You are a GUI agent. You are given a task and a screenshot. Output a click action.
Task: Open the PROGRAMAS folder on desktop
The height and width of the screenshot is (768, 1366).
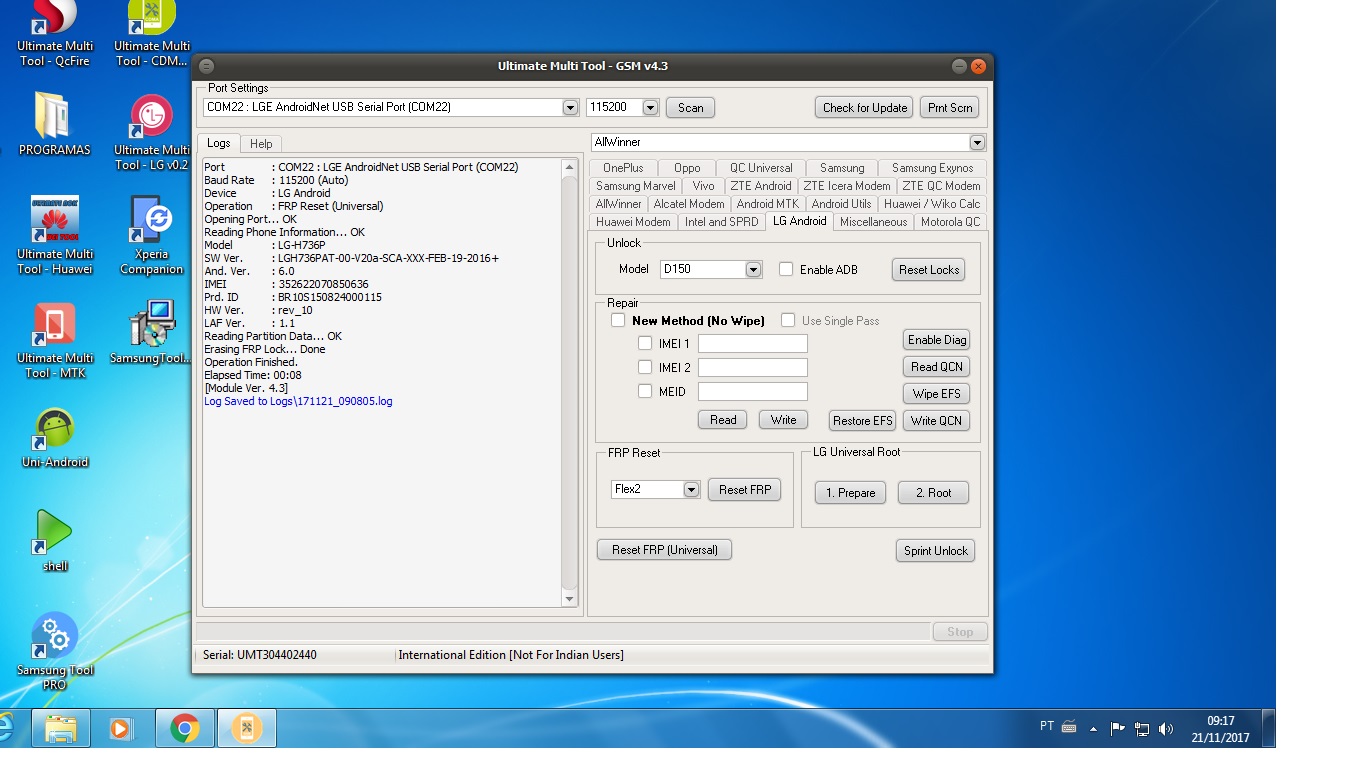(55, 125)
